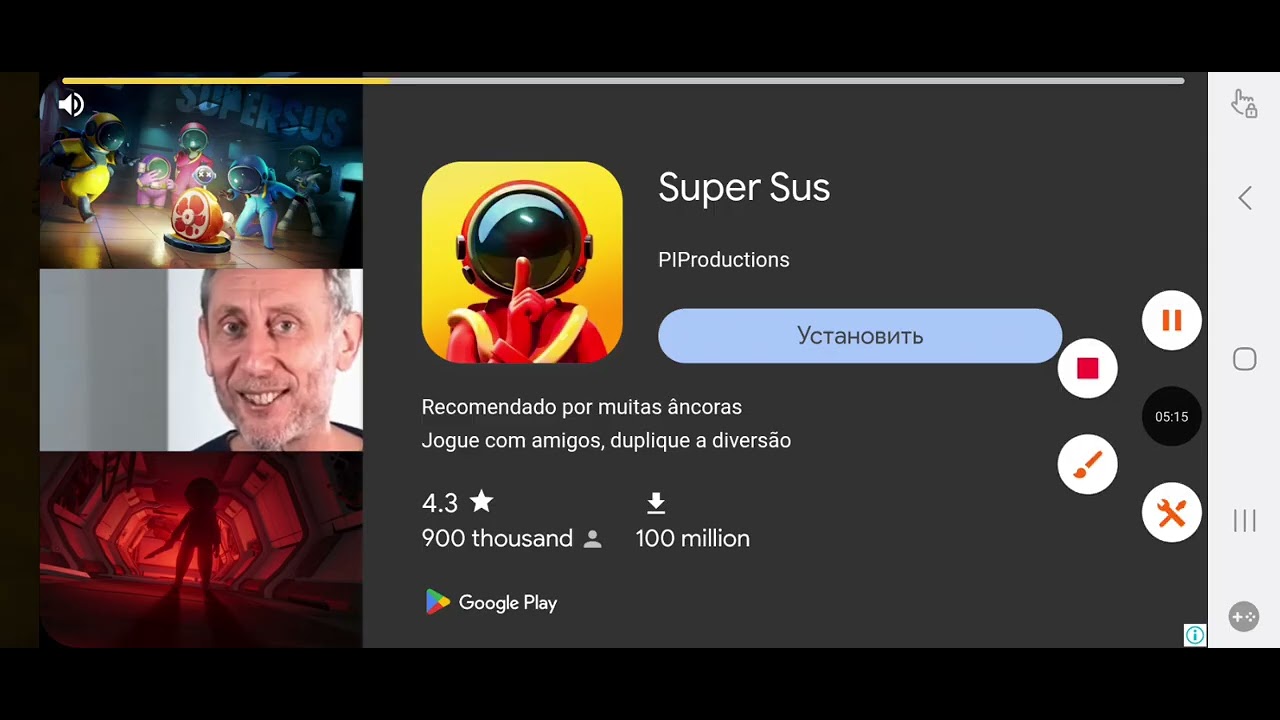Open the Super Sus app icon
The width and height of the screenshot is (1280, 720).
pos(522,262)
